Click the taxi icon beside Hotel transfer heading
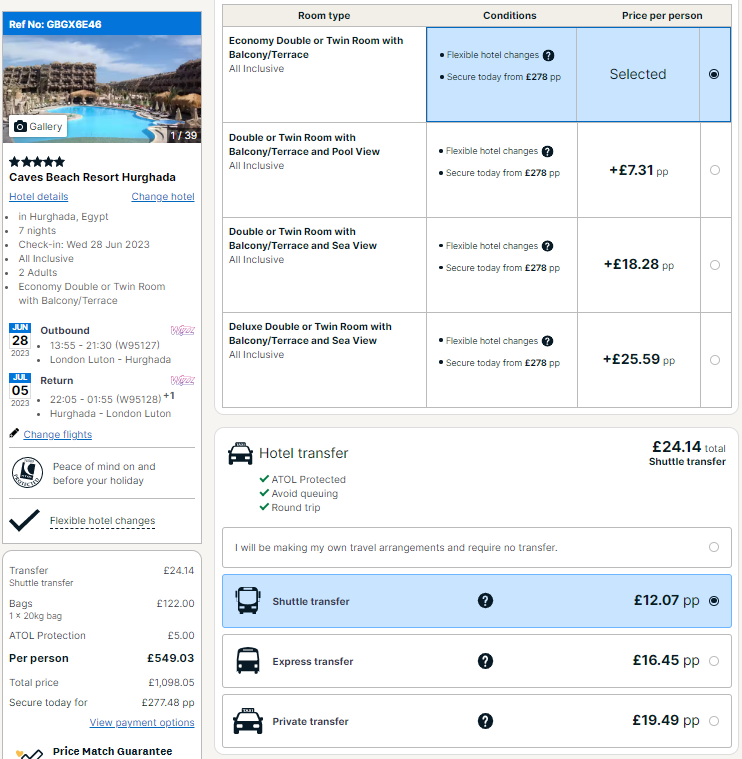The height and width of the screenshot is (759, 742). pyautogui.click(x=241, y=454)
